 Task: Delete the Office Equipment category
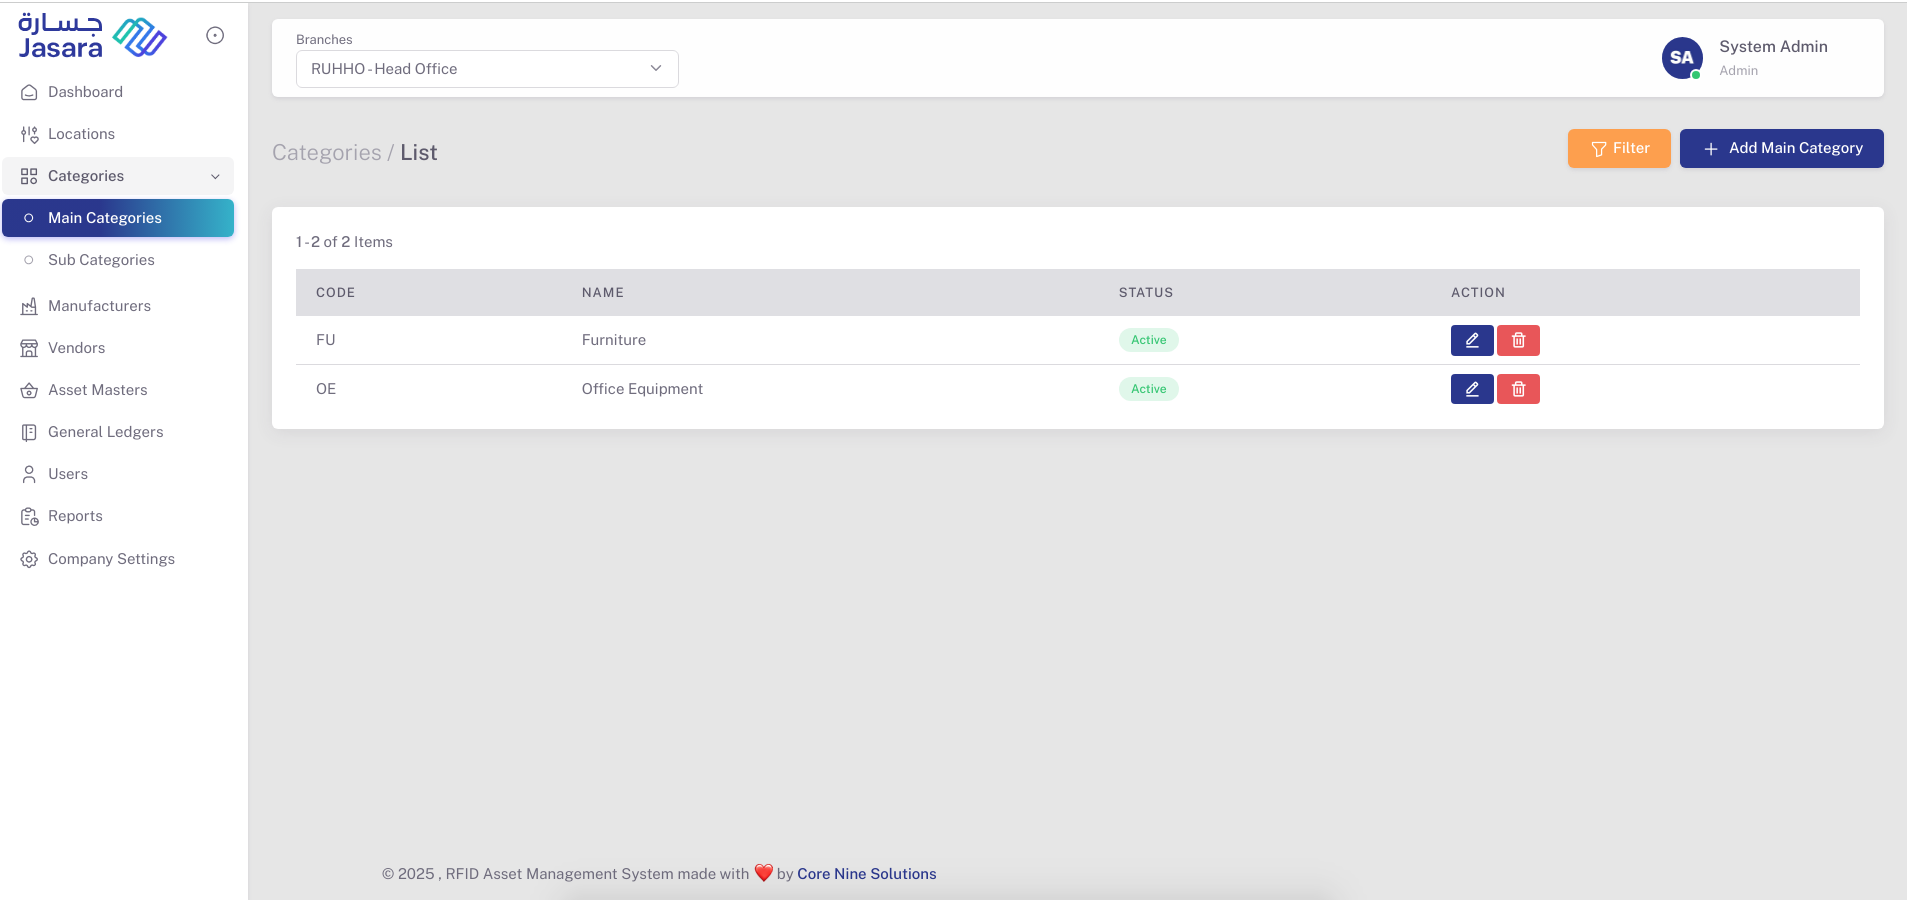pos(1518,389)
